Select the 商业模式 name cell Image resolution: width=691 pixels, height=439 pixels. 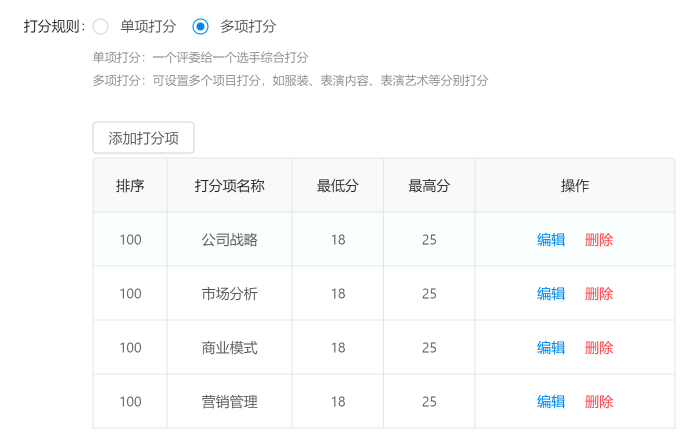[x=229, y=348]
